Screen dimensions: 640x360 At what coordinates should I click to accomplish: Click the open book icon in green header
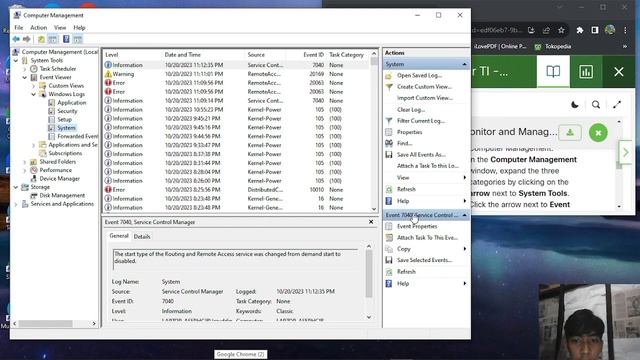(x=553, y=72)
